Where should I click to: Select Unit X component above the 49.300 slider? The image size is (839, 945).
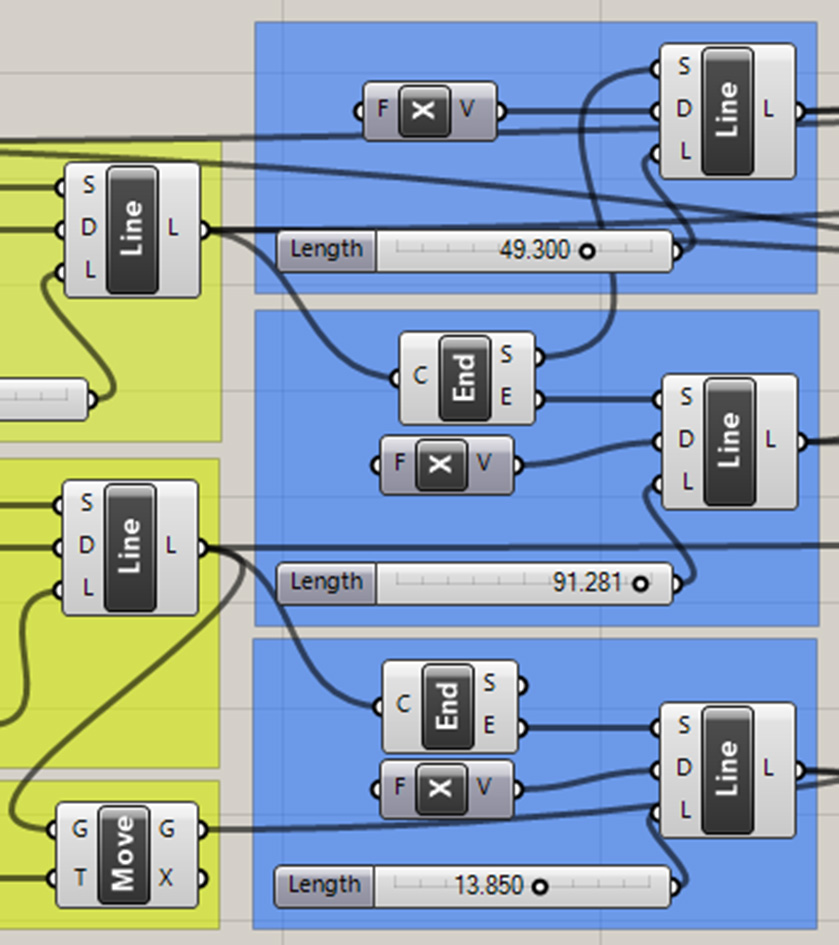click(x=424, y=111)
